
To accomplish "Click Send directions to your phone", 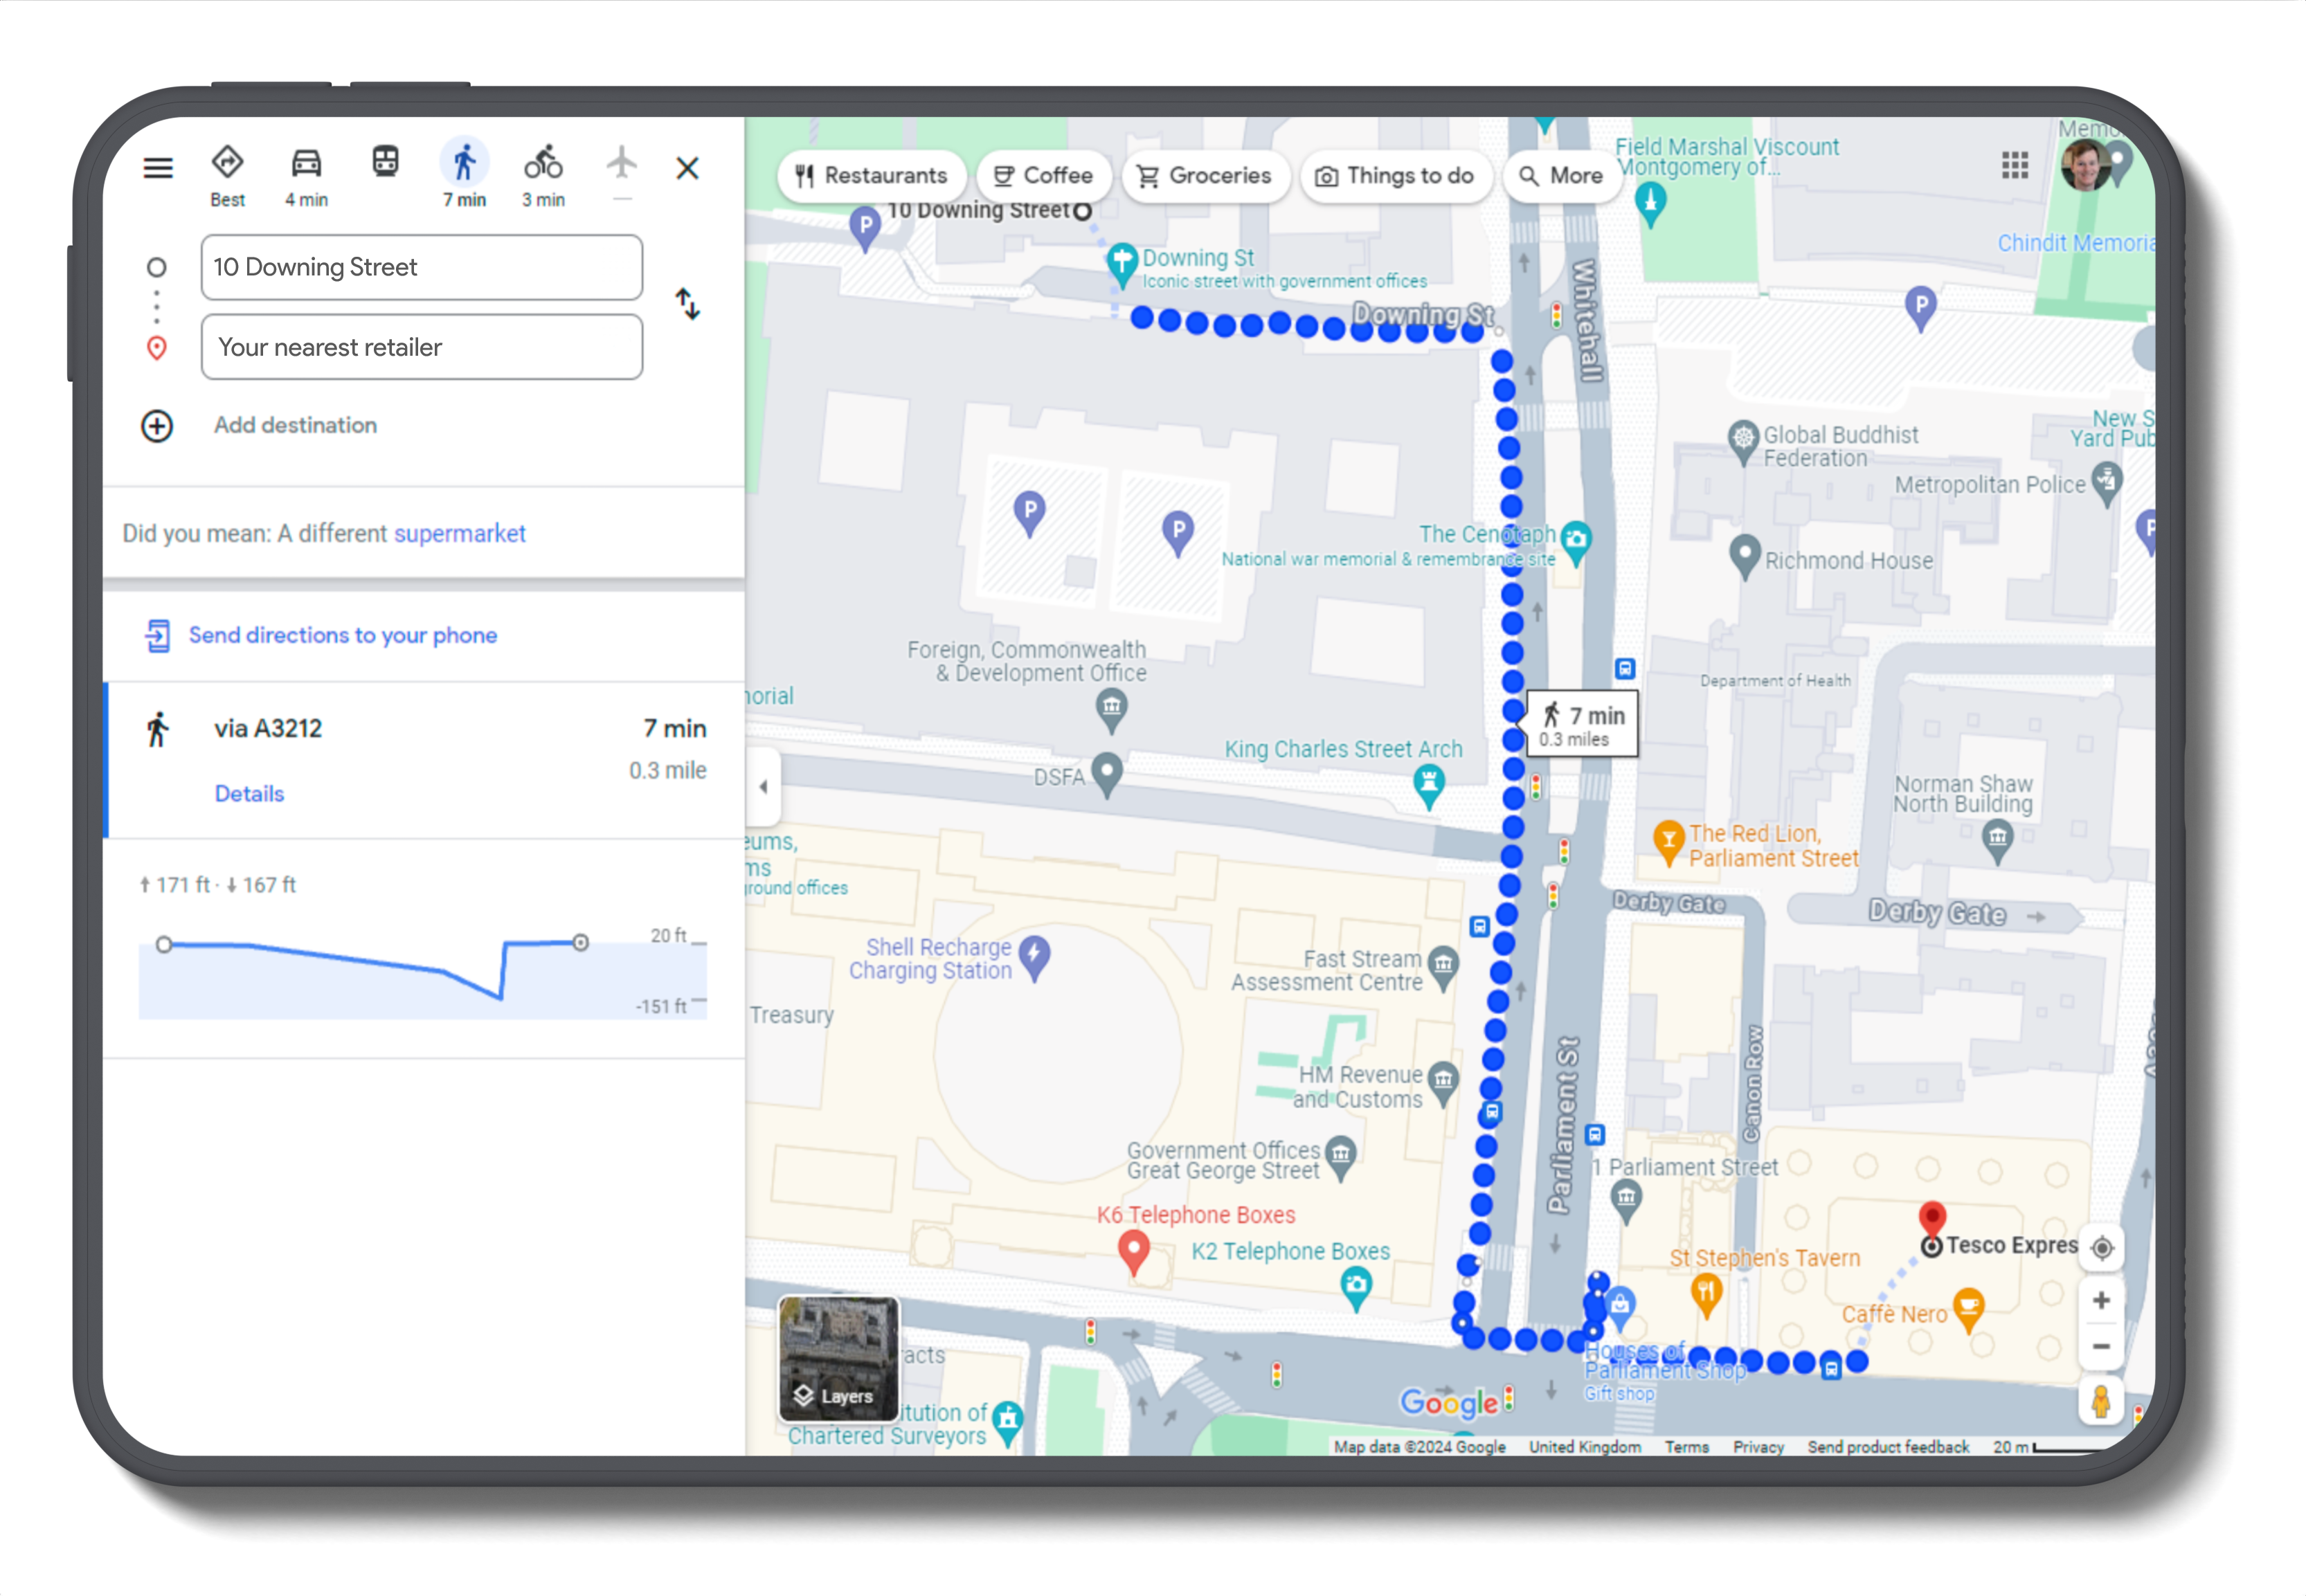I will (343, 634).
